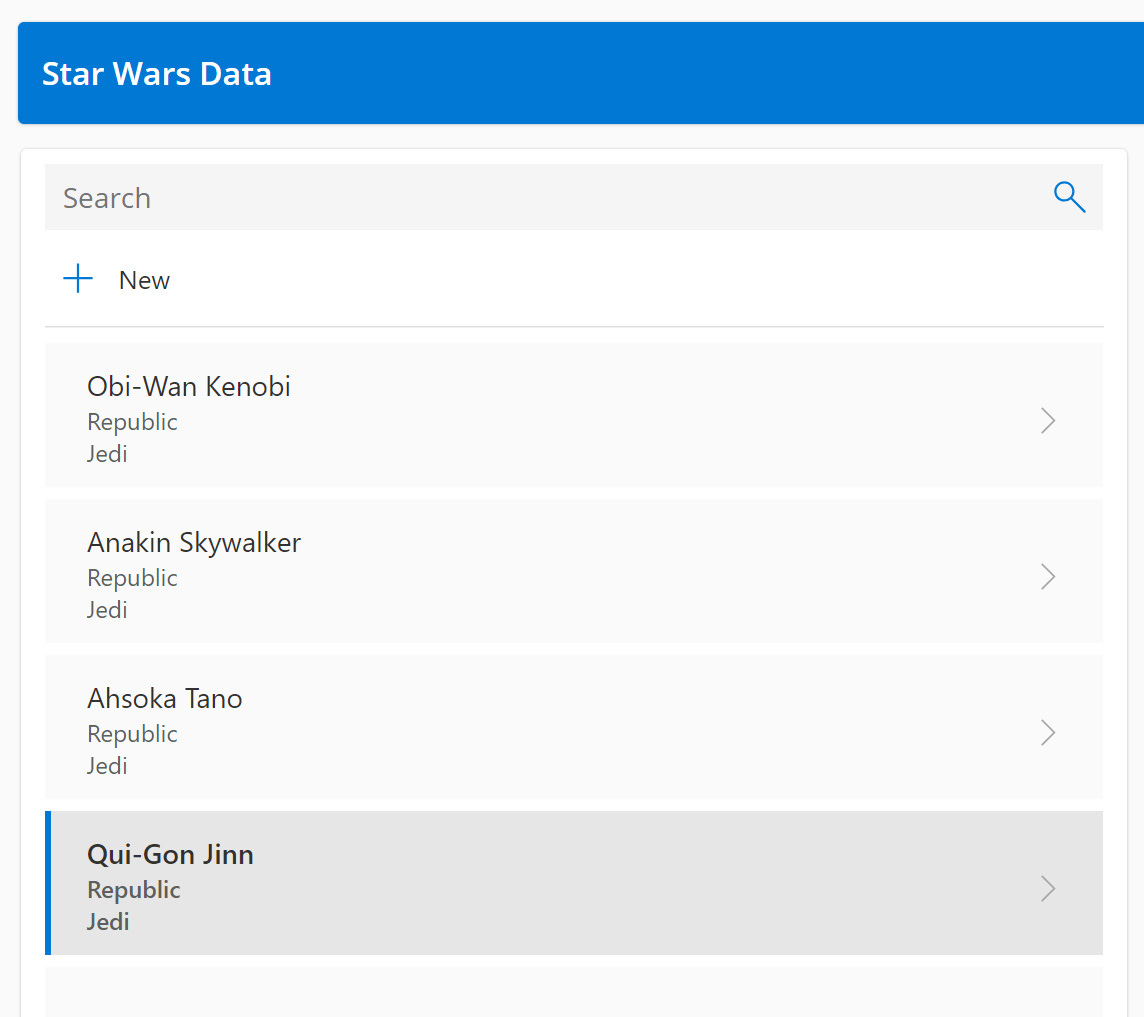The width and height of the screenshot is (1144, 1017).
Task: Click Republic under Obi-Wan Kenobi
Action: (132, 422)
